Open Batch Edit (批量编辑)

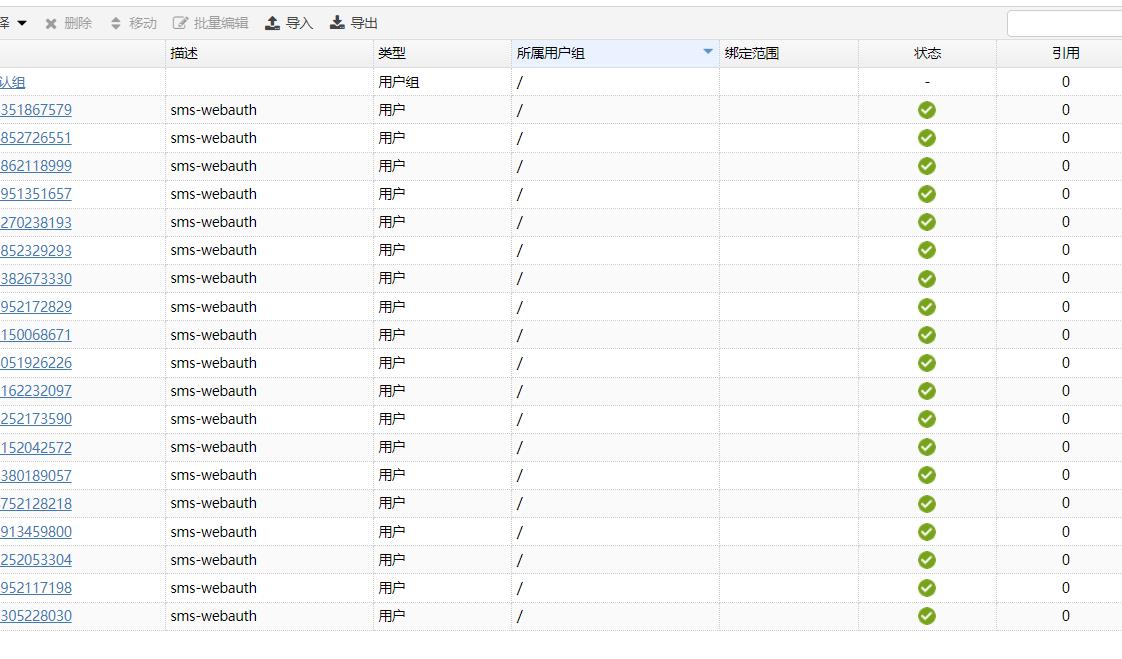[x=210, y=23]
